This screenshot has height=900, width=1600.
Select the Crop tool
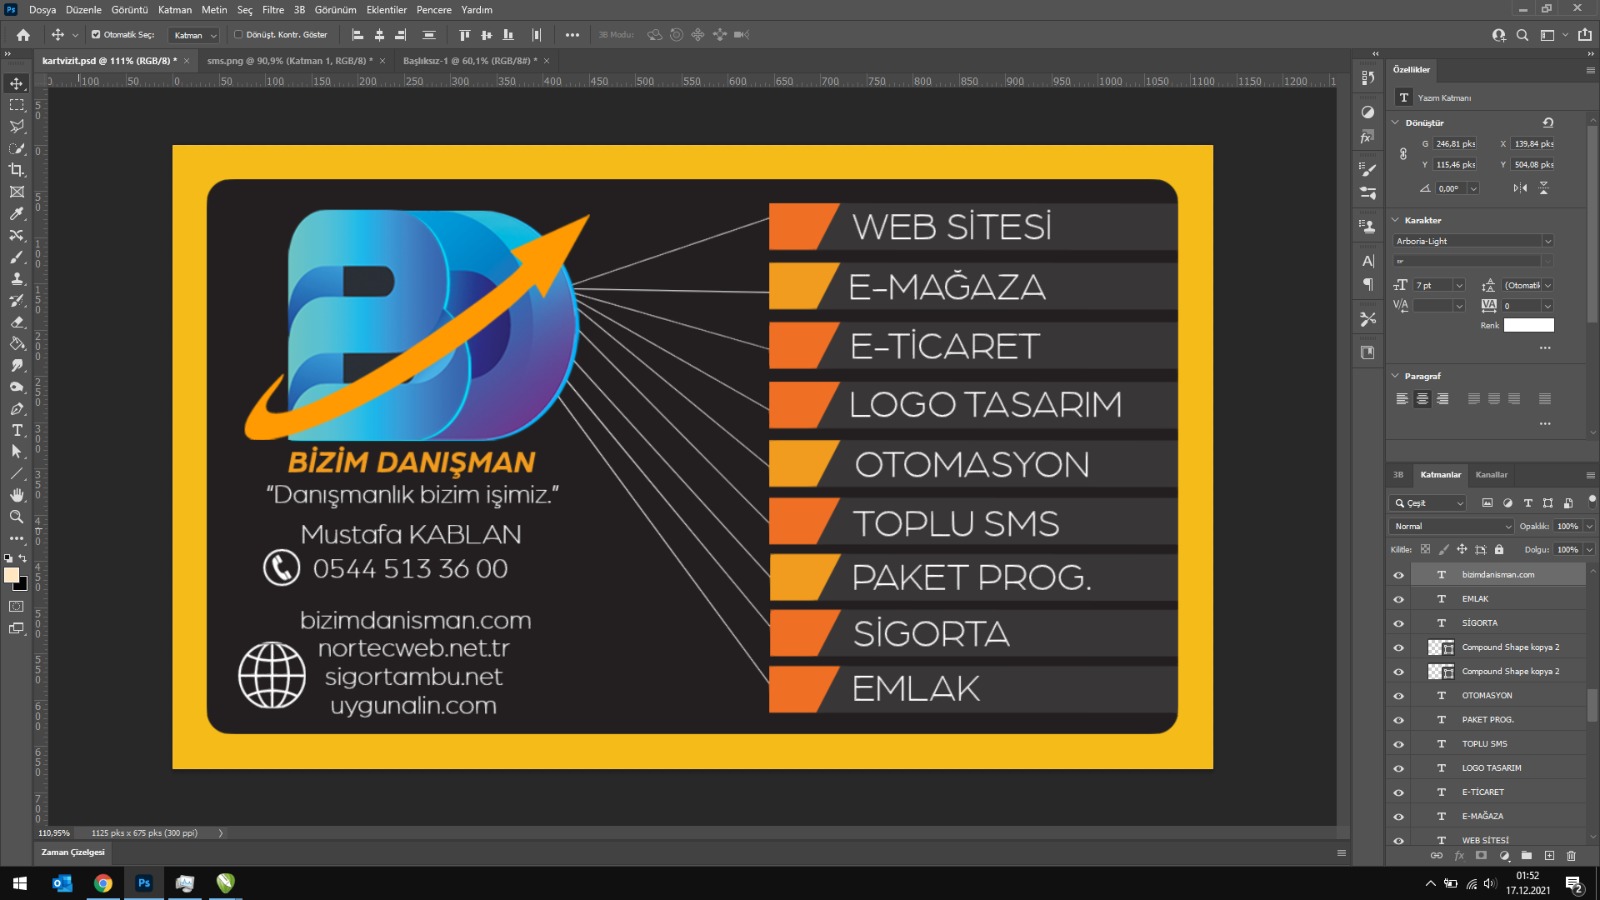click(x=17, y=170)
